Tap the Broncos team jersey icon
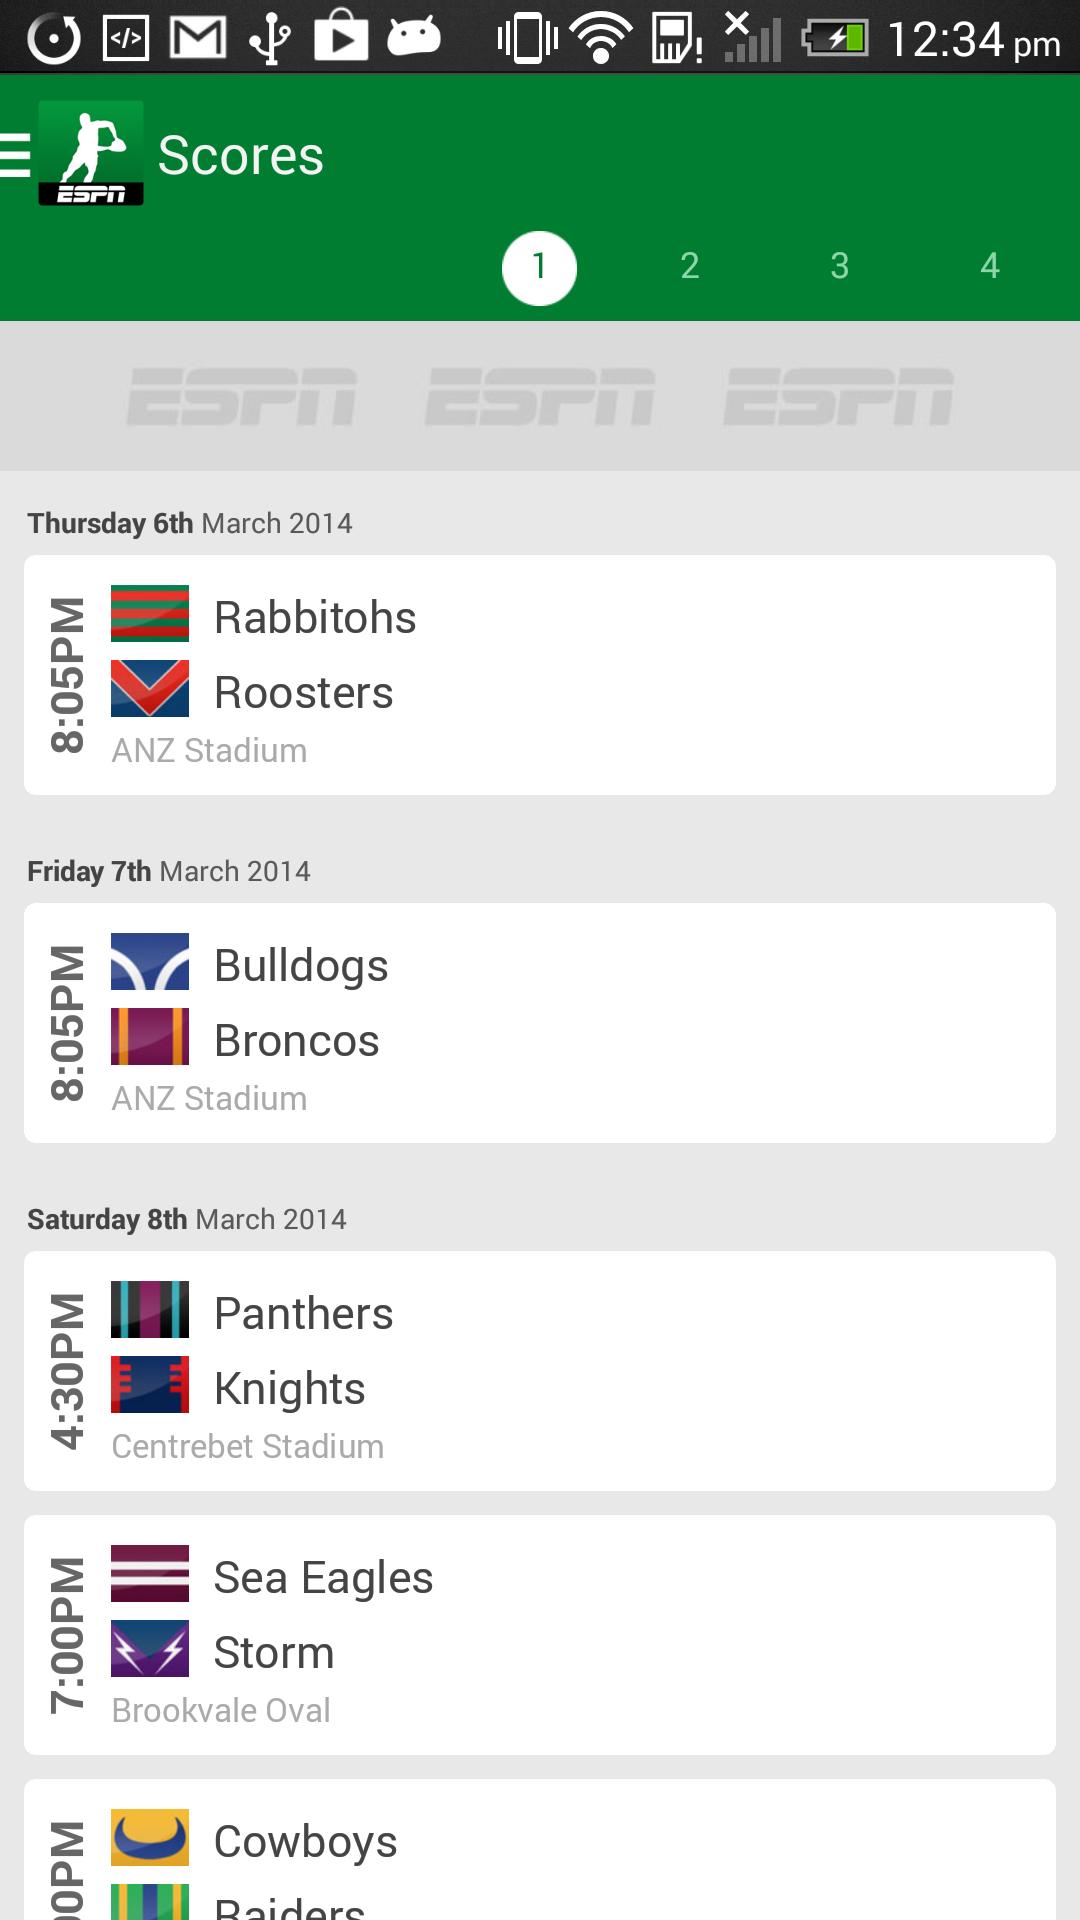 click(x=150, y=1037)
